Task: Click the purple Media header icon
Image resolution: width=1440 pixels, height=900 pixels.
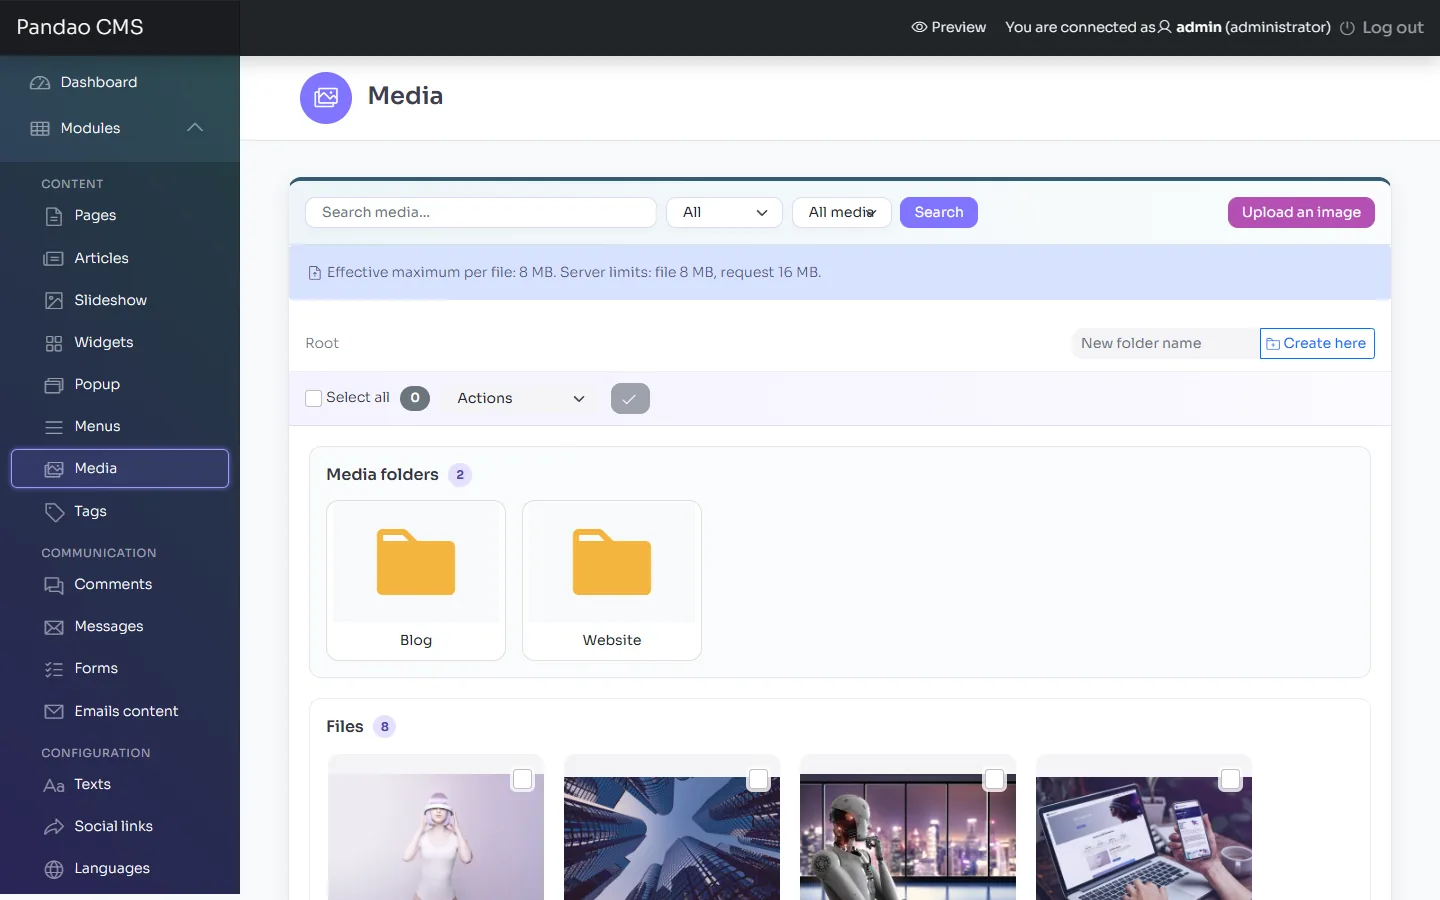Action: [326, 98]
